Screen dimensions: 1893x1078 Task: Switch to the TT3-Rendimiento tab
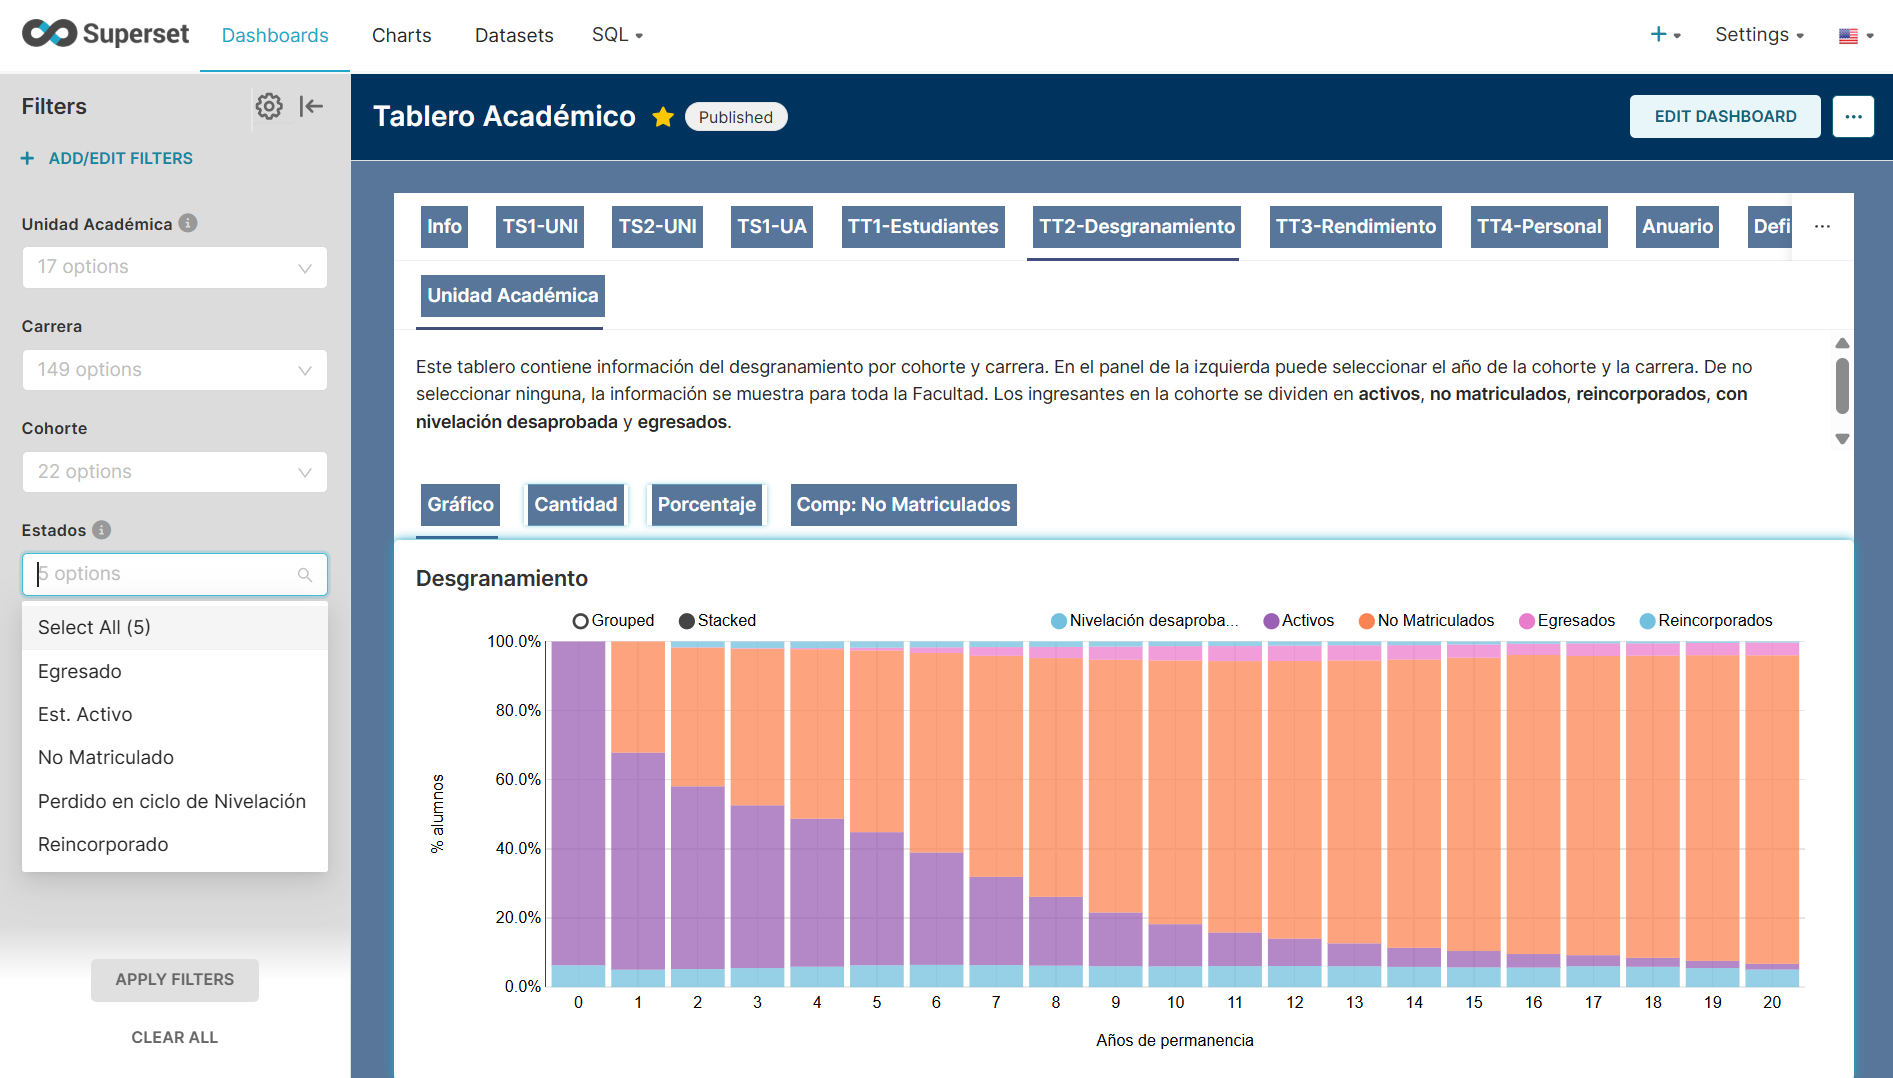tap(1355, 227)
